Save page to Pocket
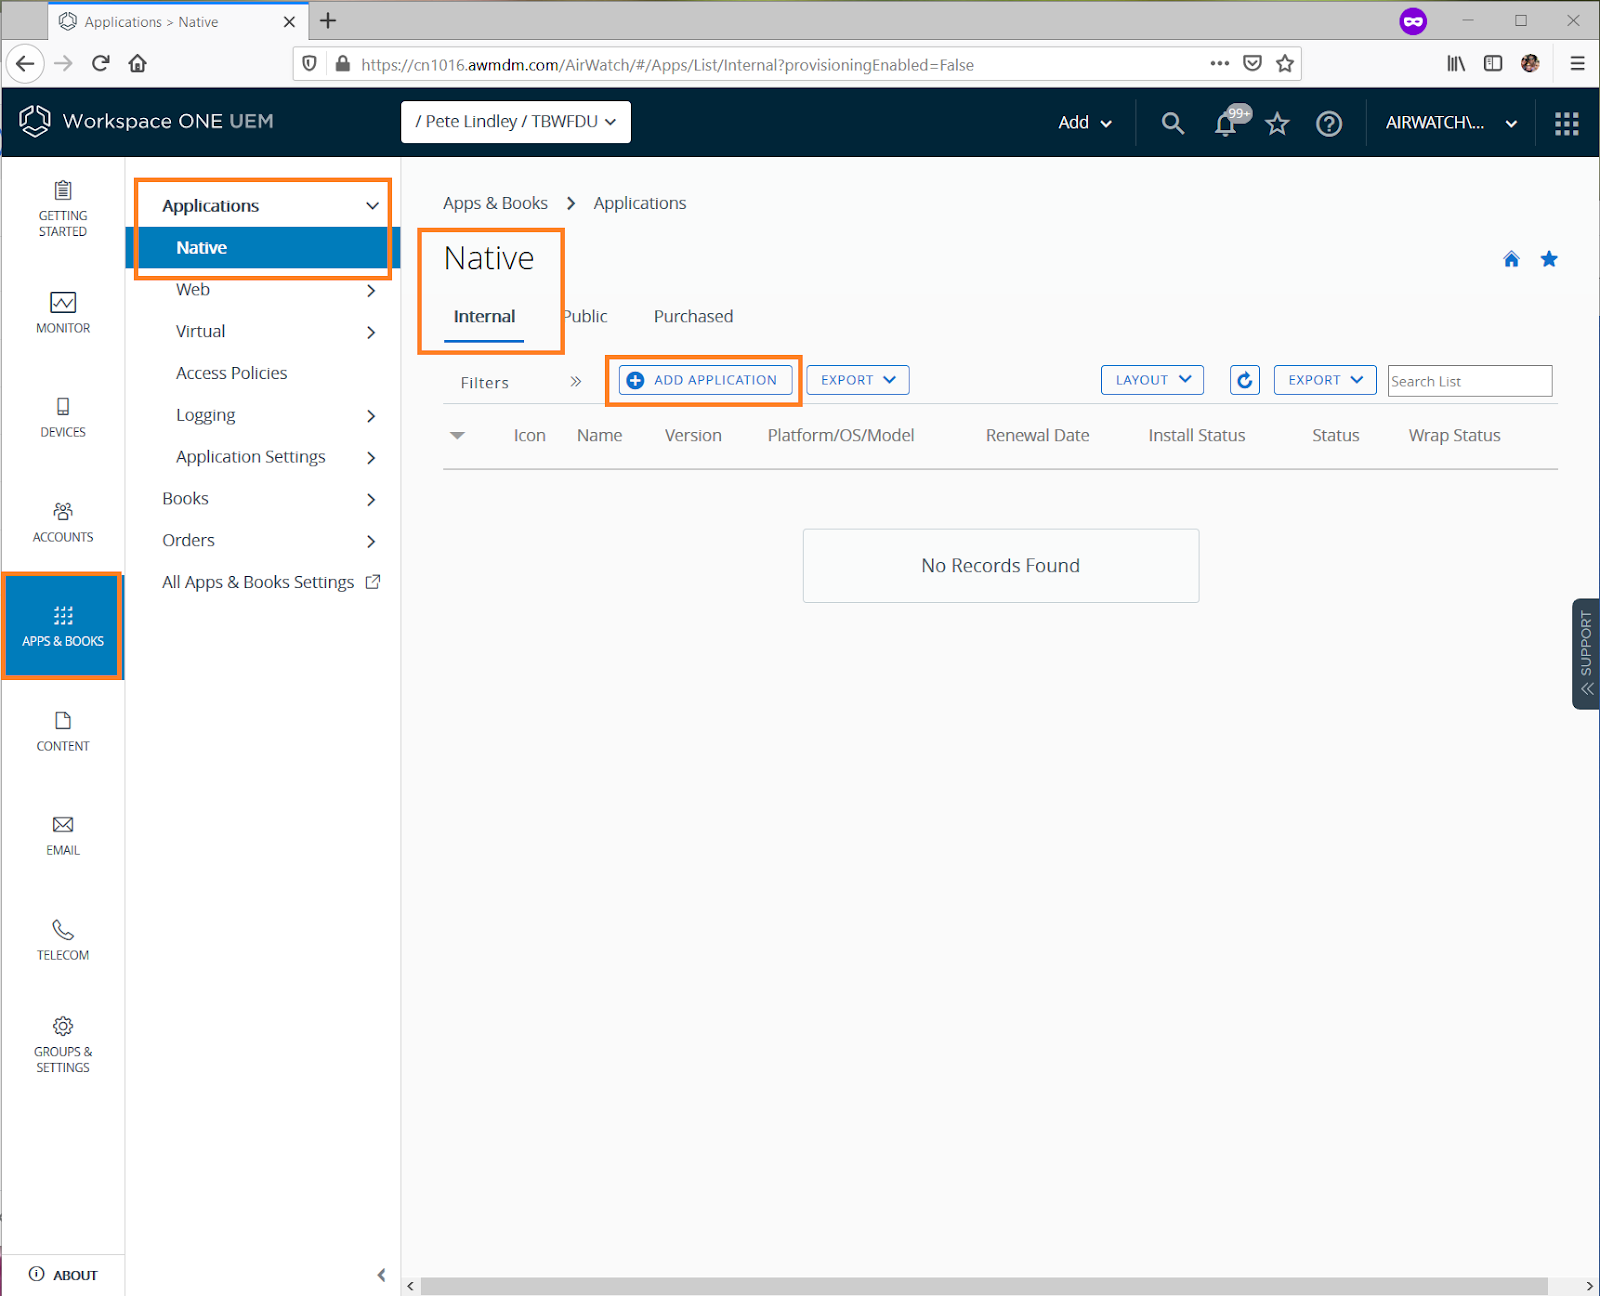Viewport: 1600px width, 1296px height. (1252, 64)
